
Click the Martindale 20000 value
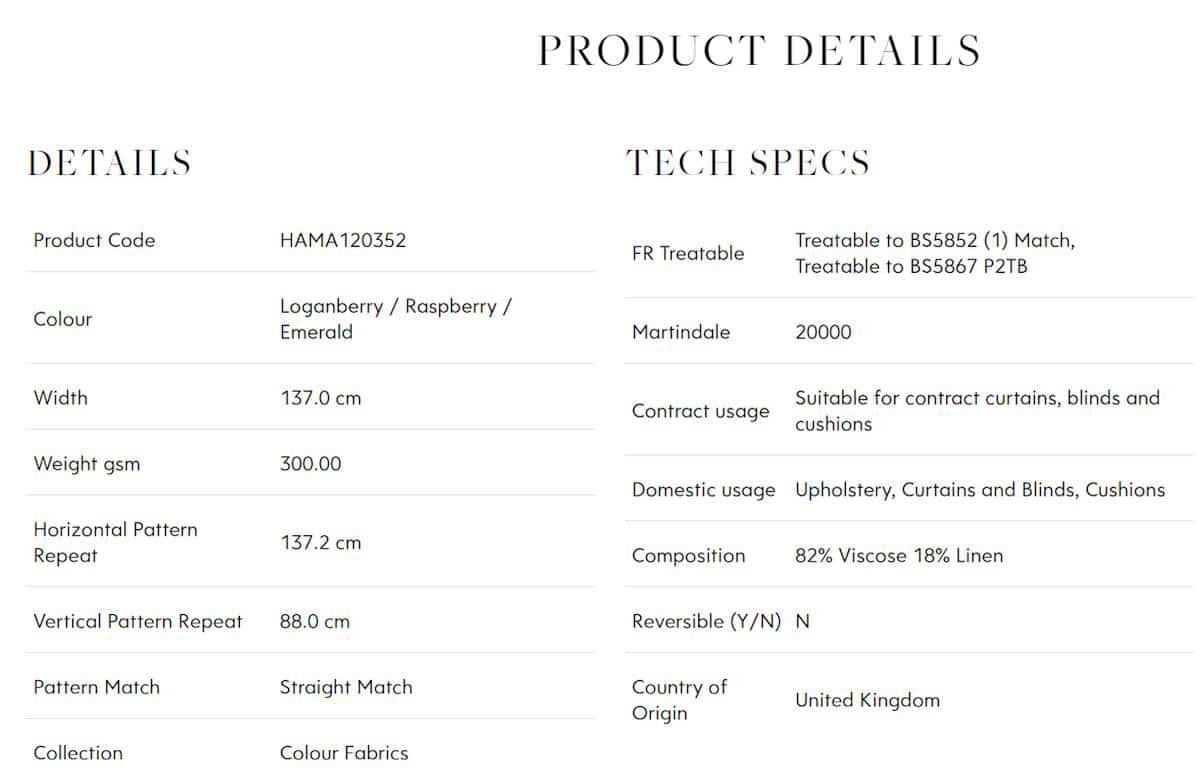pos(823,332)
